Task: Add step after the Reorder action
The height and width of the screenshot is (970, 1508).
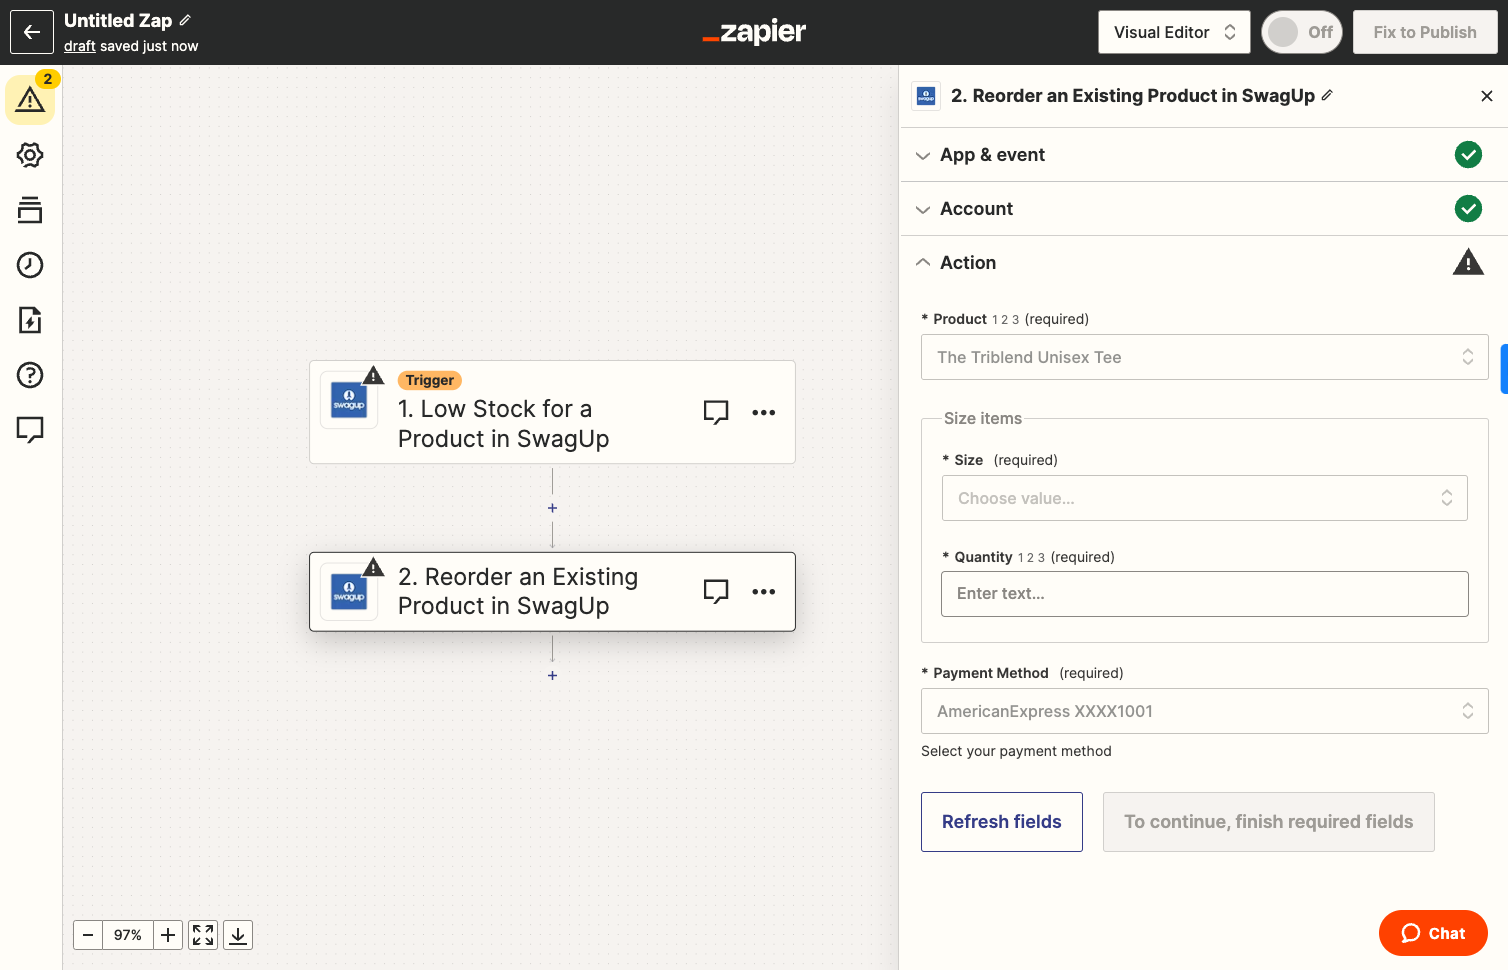Action: tap(552, 675)
